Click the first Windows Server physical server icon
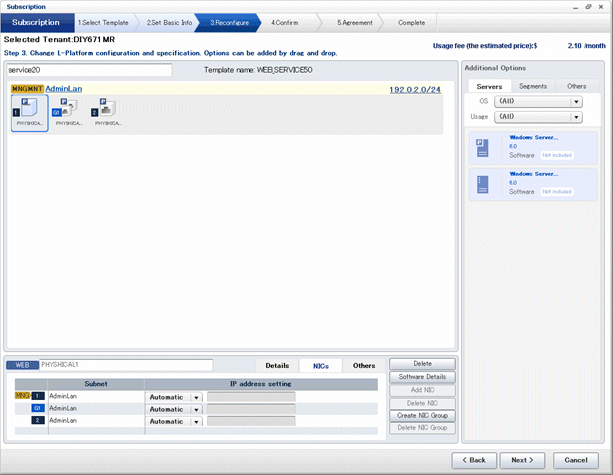 [482, 148]
